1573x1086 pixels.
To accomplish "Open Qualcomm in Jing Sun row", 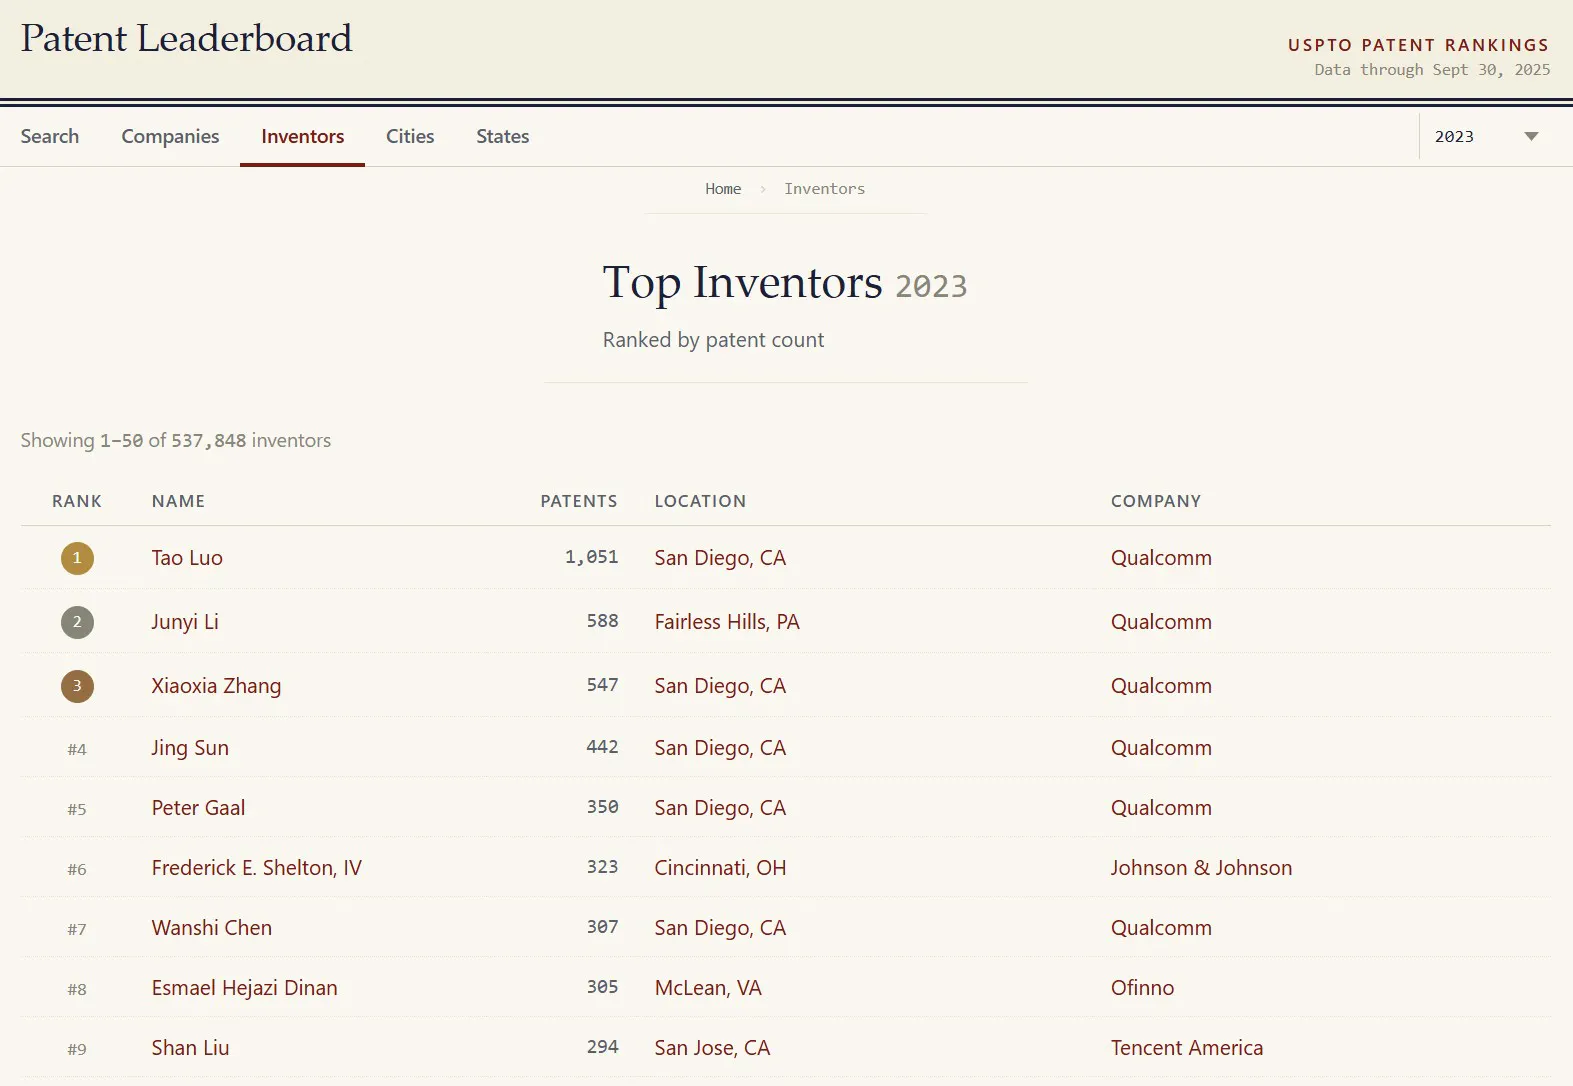I will coord(1161,748).
